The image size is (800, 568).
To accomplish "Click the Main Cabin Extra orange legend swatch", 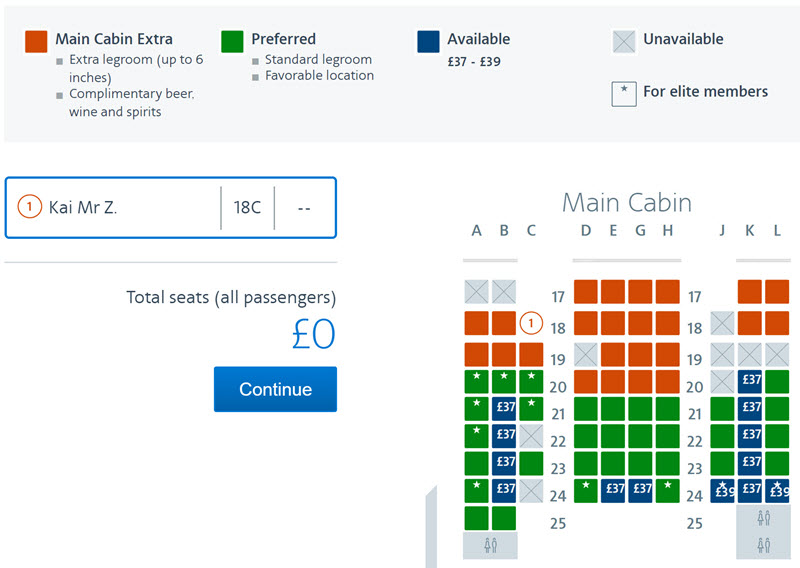I will pos(36,41).
